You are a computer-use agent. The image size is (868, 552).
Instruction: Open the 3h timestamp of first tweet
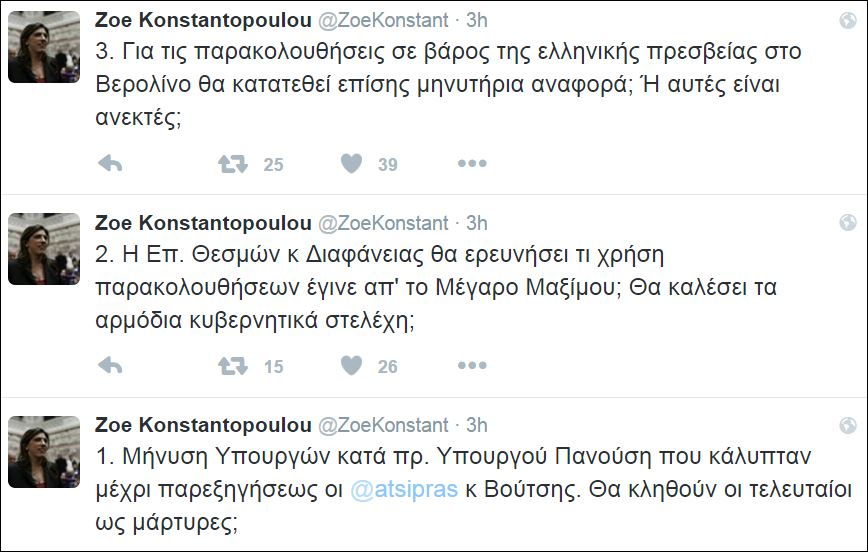click(x=477, y=20)
